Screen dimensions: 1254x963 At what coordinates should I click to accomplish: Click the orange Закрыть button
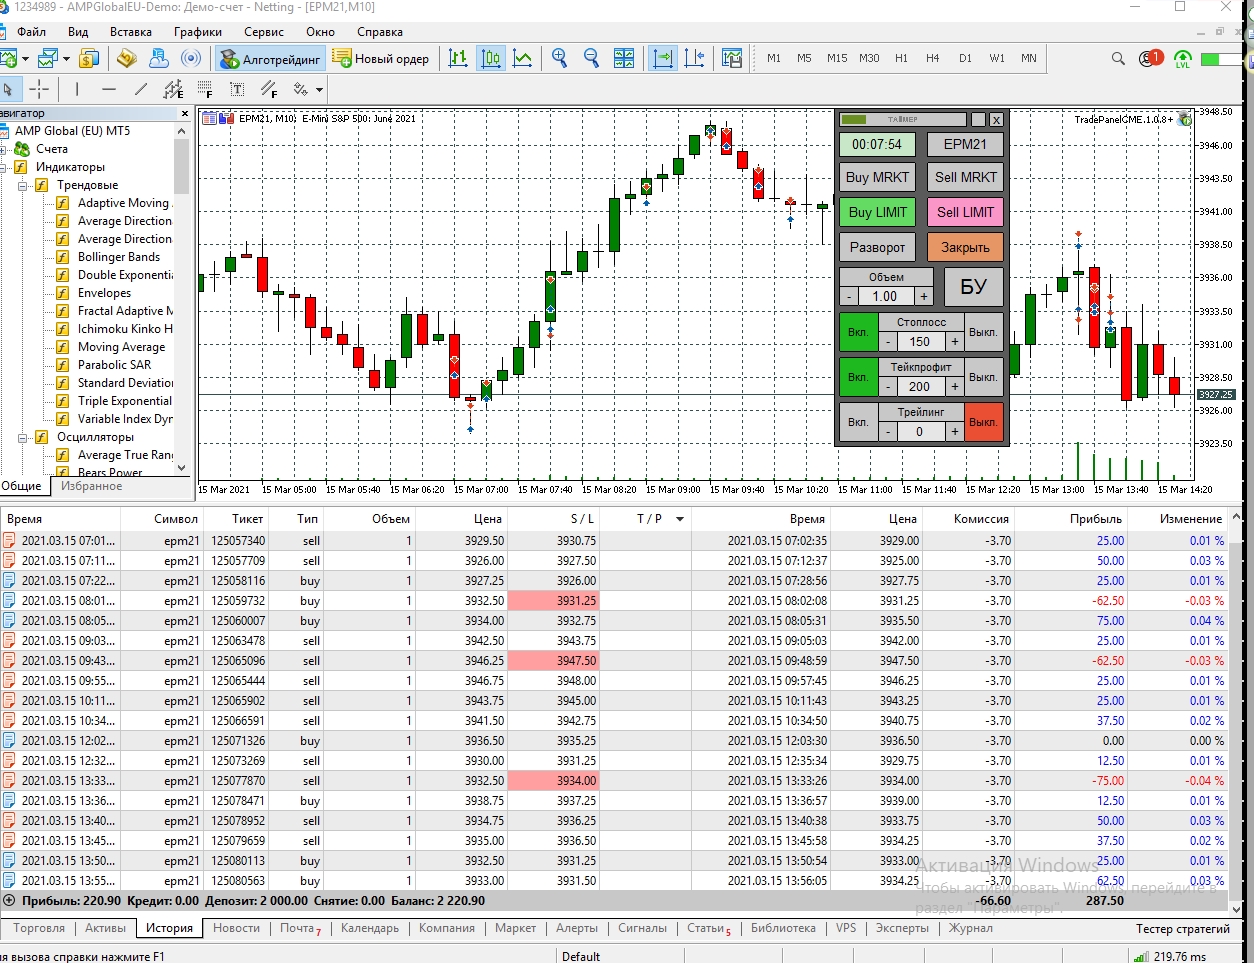pyautogui.click(x=965, y=248)
